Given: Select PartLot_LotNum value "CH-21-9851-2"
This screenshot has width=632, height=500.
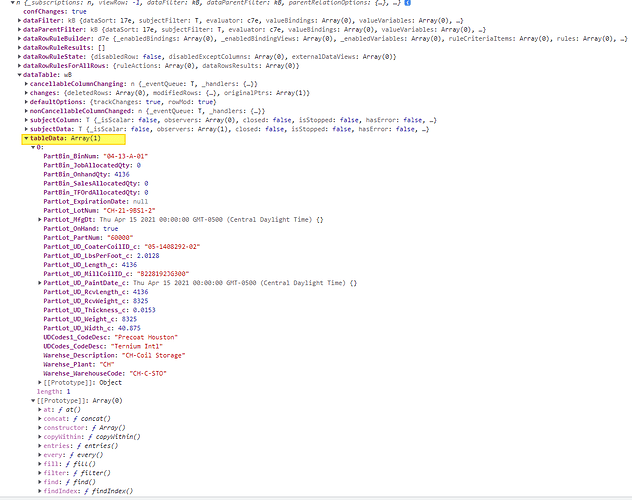Looking at the screenshot, I should [x=129, y=211].
